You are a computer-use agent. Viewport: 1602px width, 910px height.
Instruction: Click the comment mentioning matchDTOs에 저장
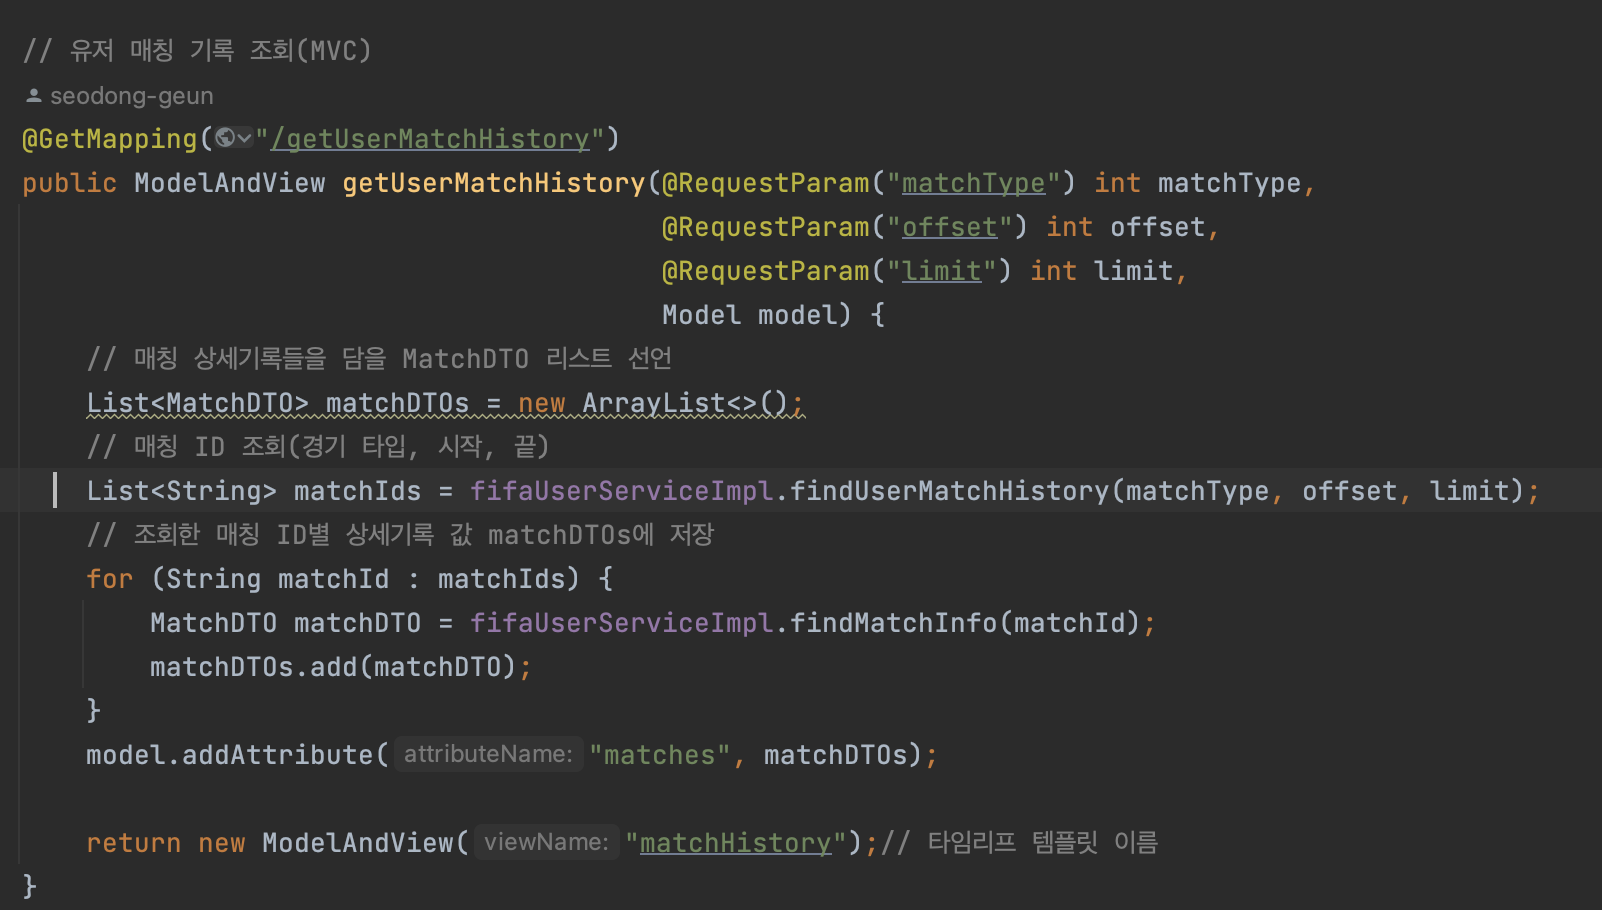point(400,535)
